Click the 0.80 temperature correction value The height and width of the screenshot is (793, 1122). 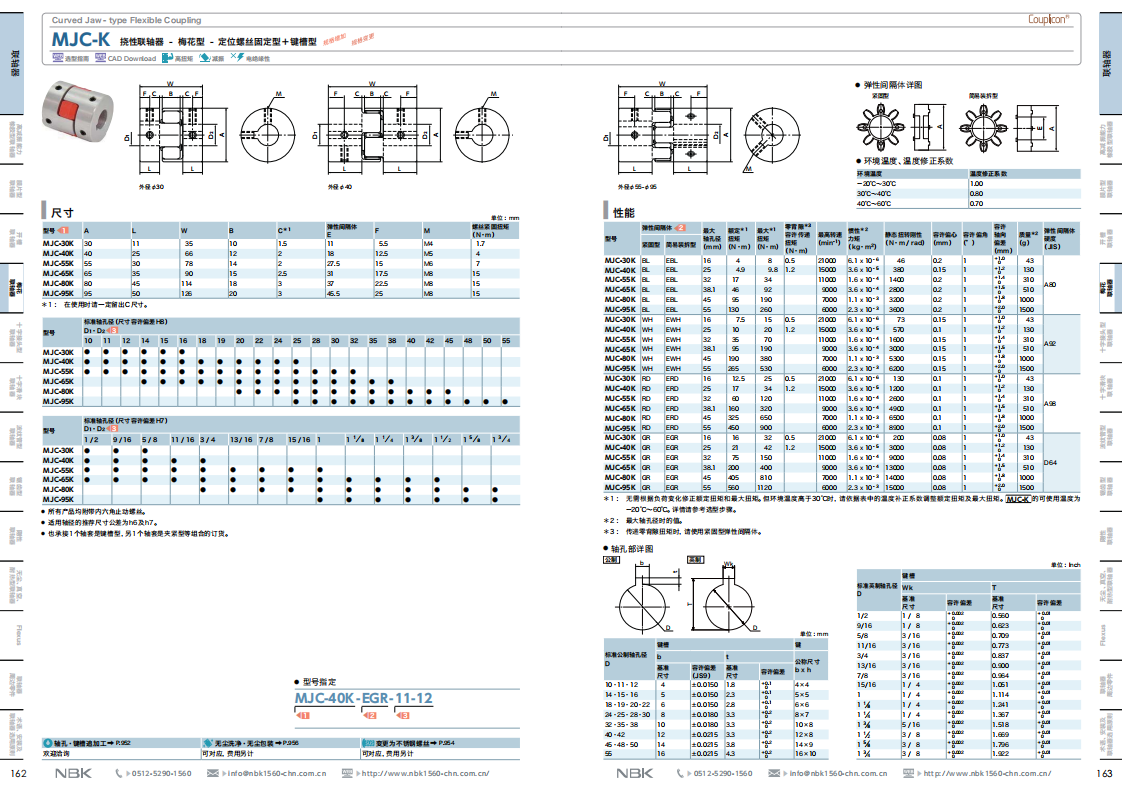tap(977, 194)
